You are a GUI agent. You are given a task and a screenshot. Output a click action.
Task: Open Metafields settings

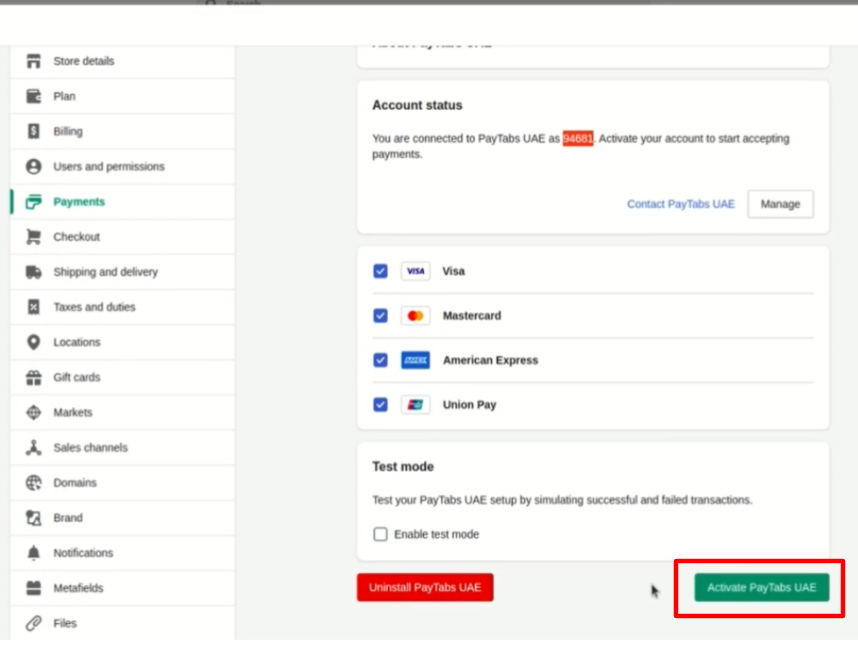pyautogui.click(x=123, y=588)
